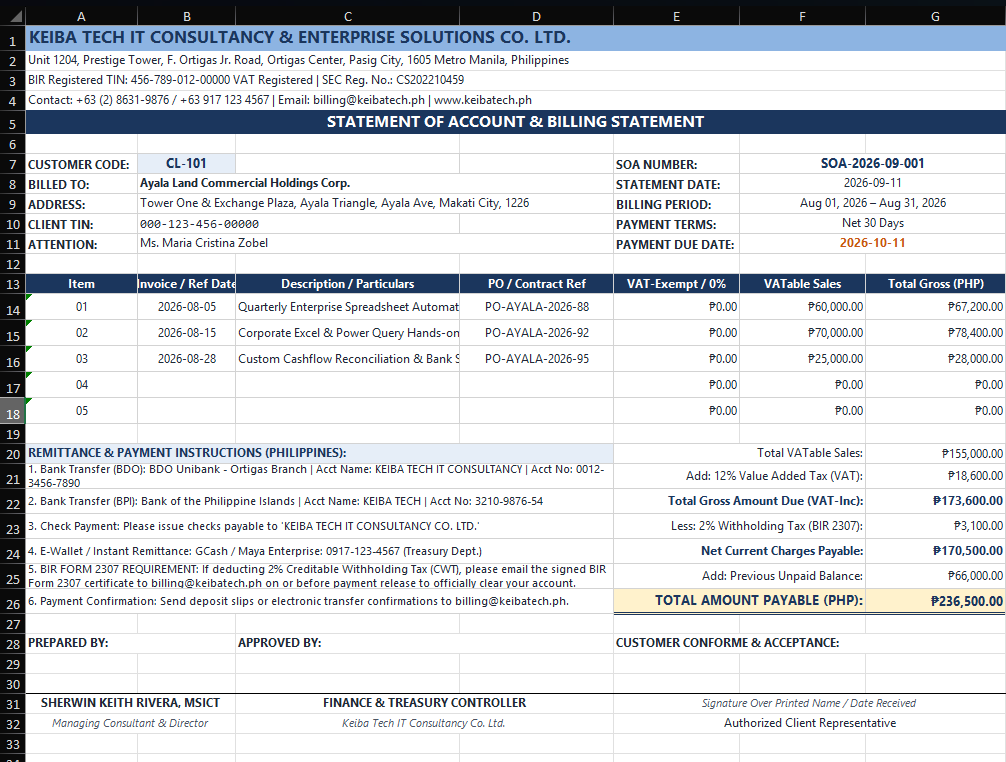Click Total Gross Amount Due ₱173,600.00
Viewport: 1006px width, 762px height.
pos(935,501)
